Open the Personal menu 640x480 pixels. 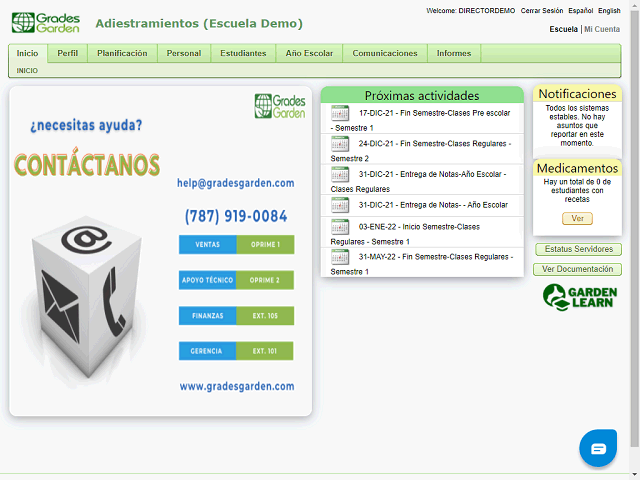[184, 53]
